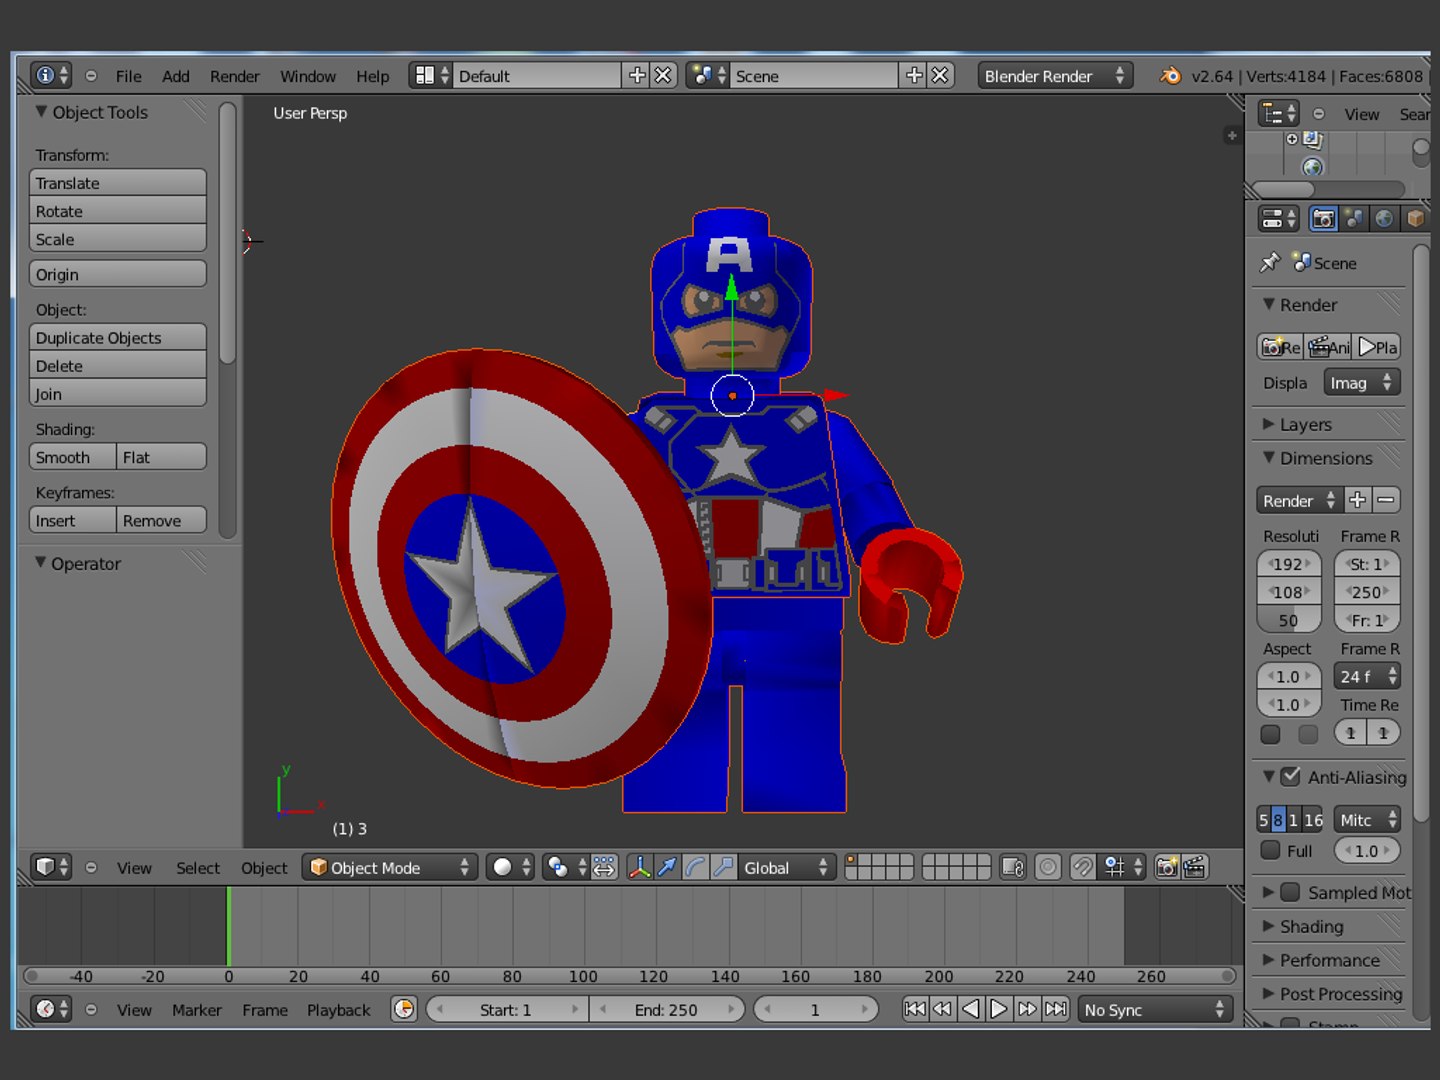Add a new screen layout next to Default
The width and height of the screenshot is (1440, 1080).
(636, 76)
